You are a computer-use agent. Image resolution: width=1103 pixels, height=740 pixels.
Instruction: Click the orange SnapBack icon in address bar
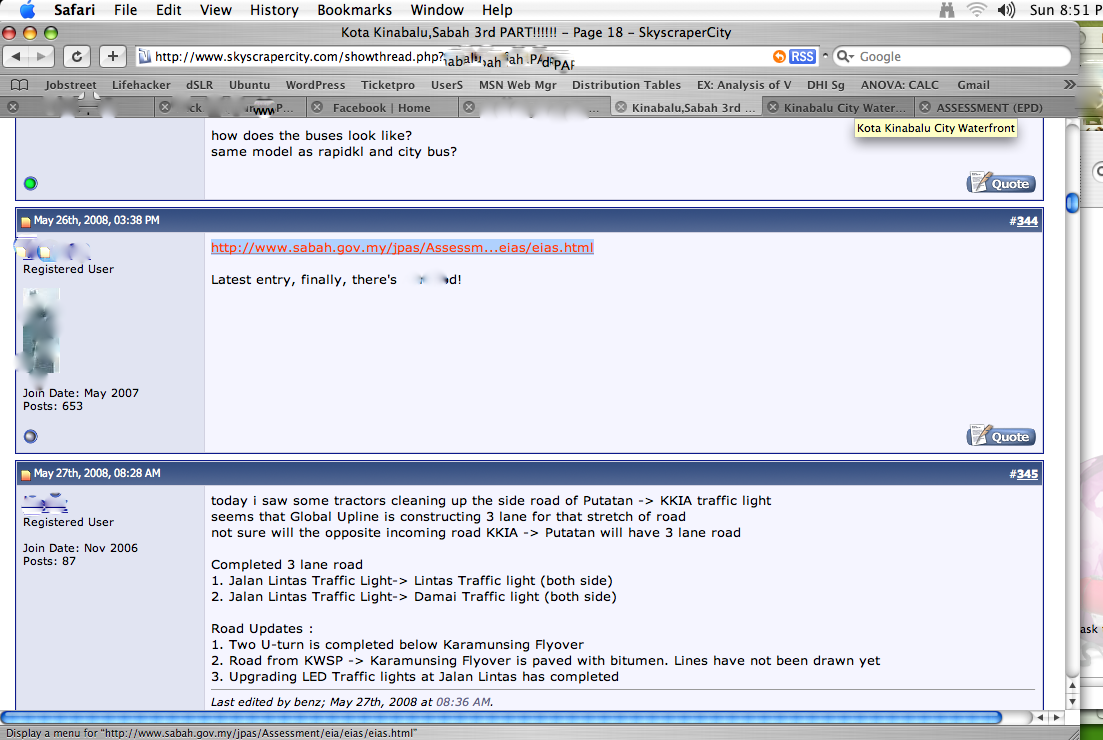779,57
